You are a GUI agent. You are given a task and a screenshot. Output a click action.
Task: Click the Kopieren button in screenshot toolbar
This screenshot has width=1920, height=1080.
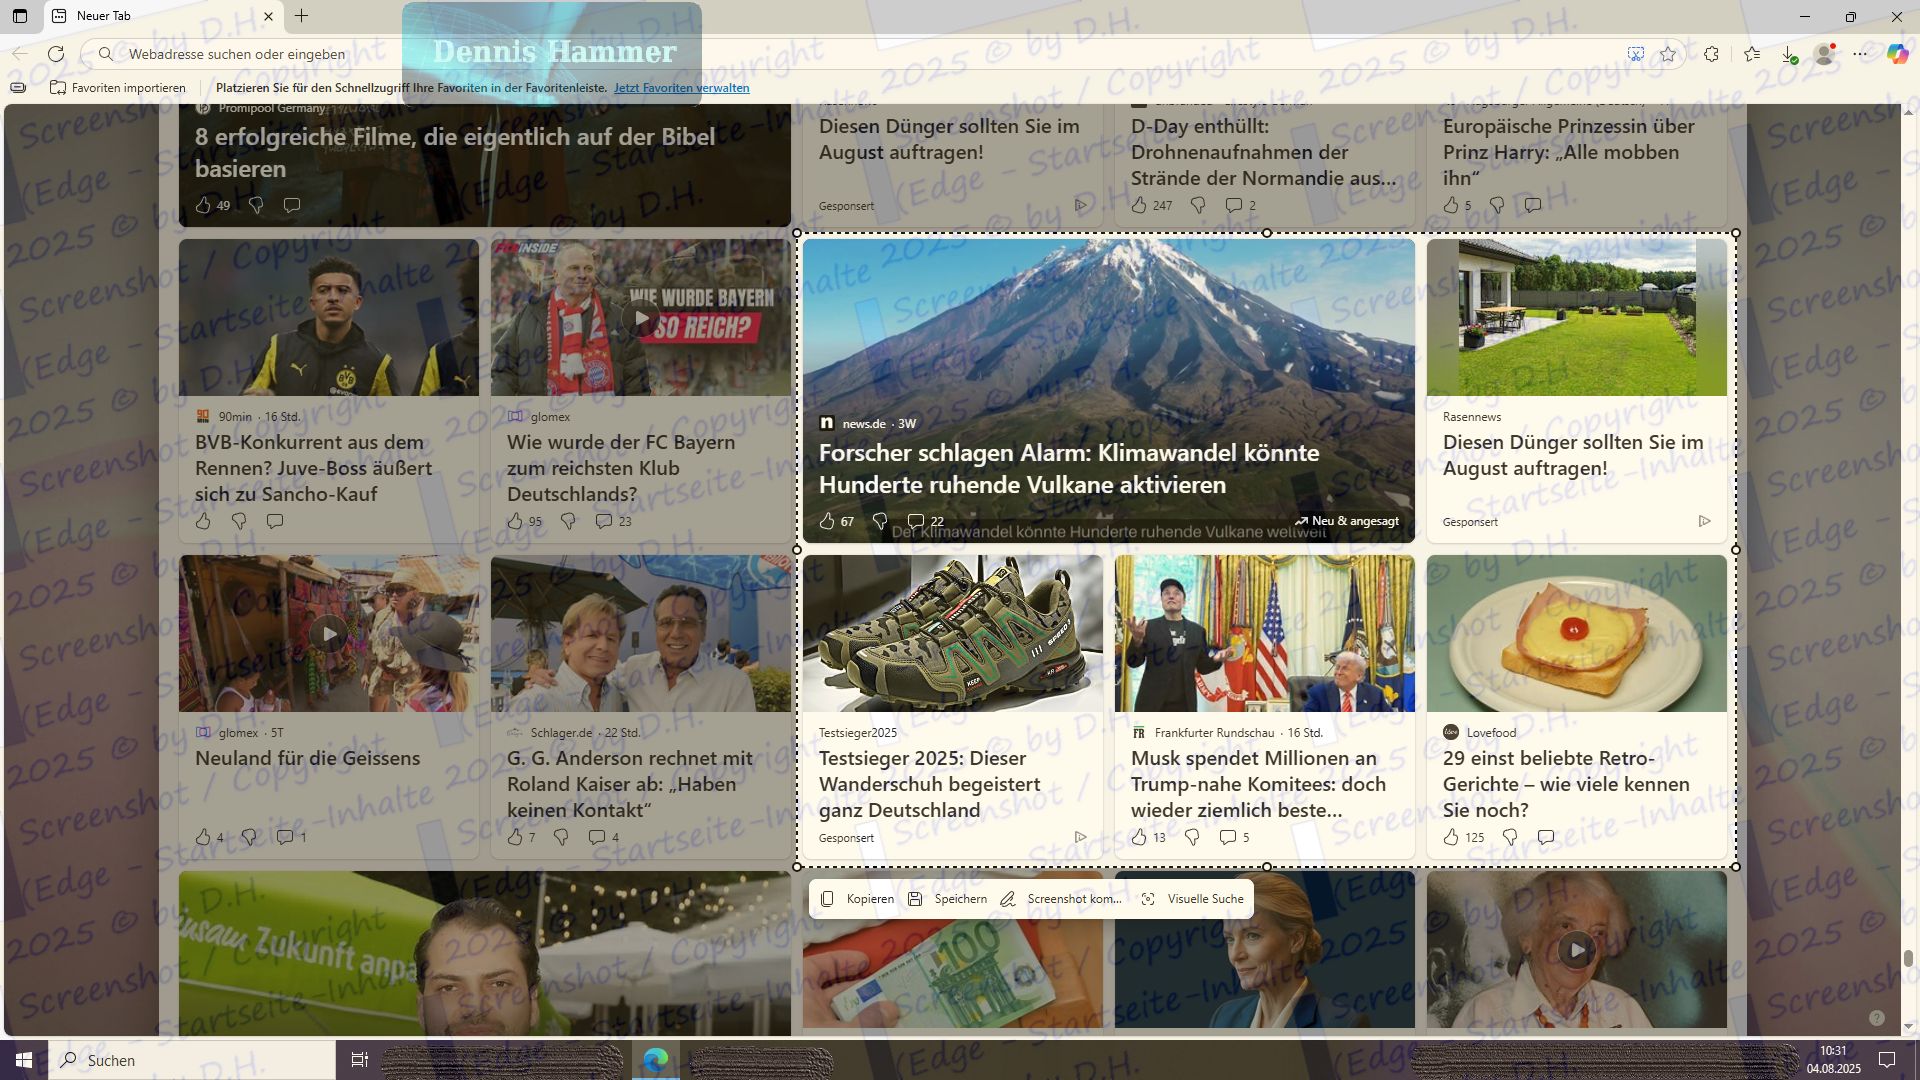pyautogui.click(x=857, y=899)
